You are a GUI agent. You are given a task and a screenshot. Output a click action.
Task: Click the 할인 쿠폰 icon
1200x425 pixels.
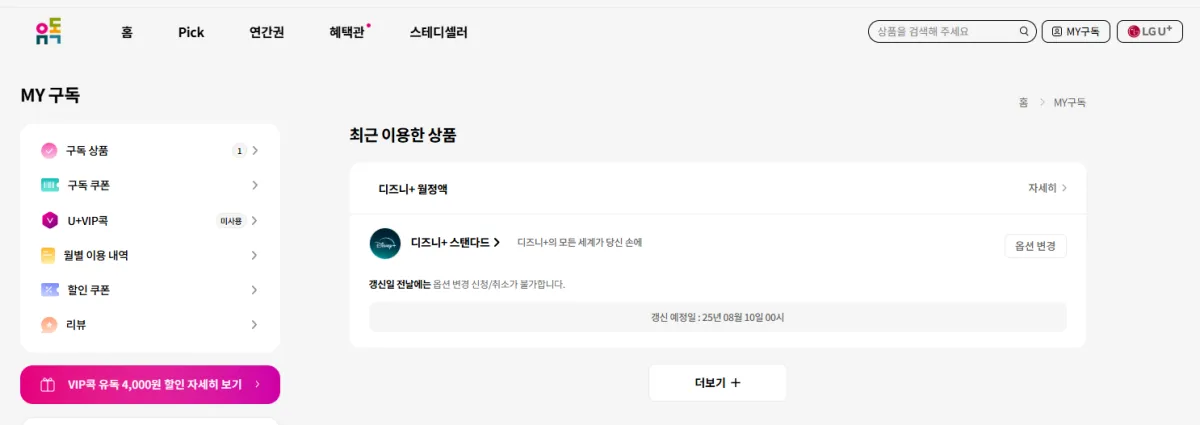[49, 290]
